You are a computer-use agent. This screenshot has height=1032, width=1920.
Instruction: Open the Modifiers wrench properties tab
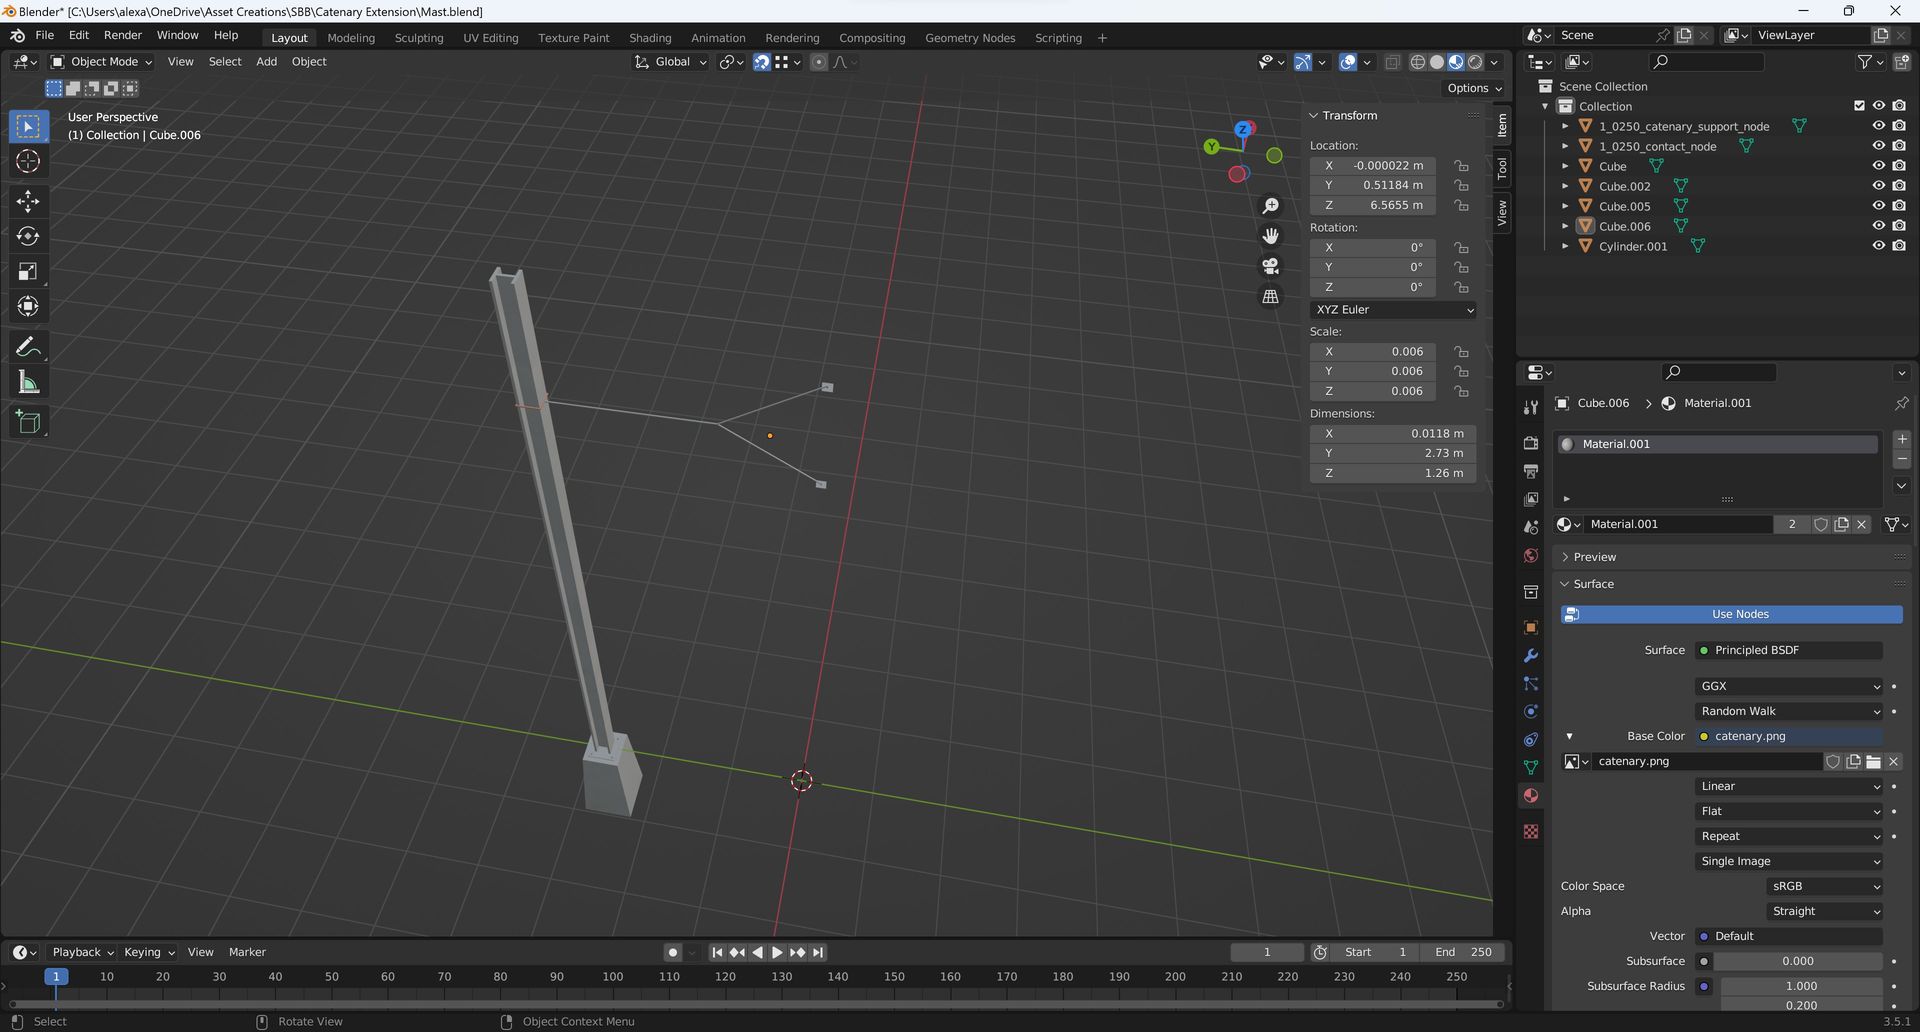(1530, 656)
